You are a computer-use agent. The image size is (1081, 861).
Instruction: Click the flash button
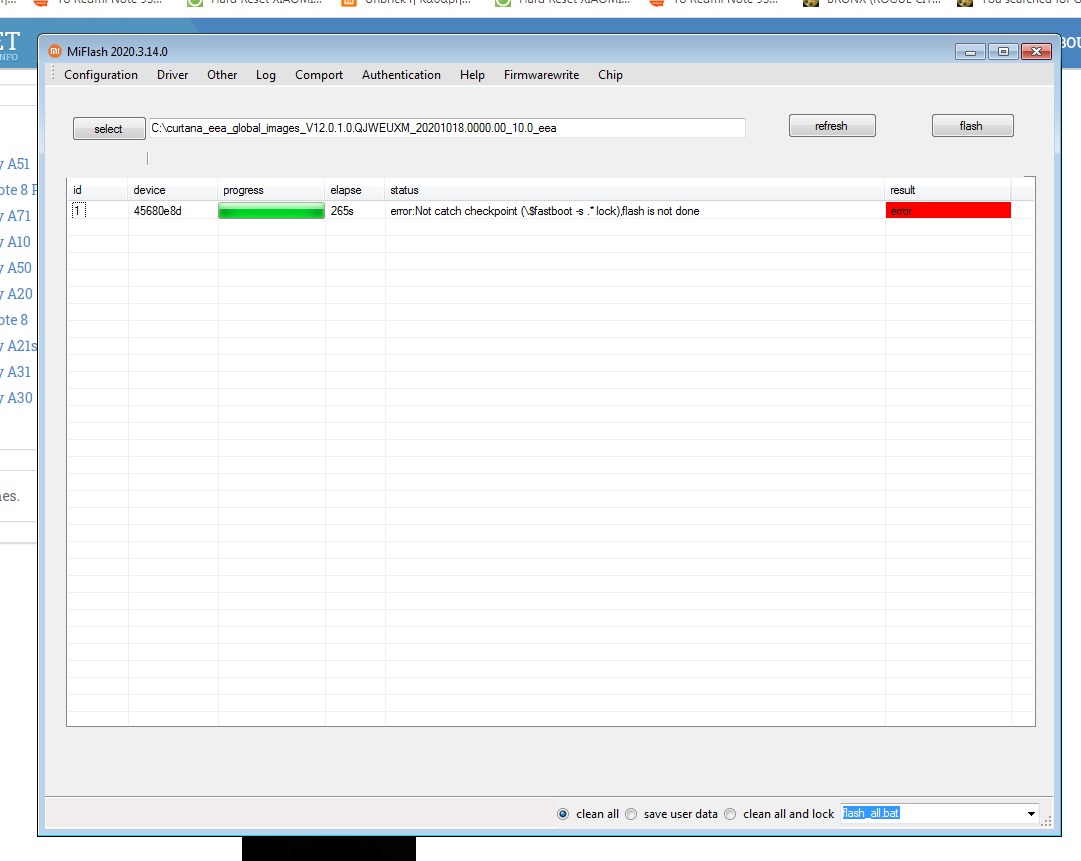[x=972, y=125]
